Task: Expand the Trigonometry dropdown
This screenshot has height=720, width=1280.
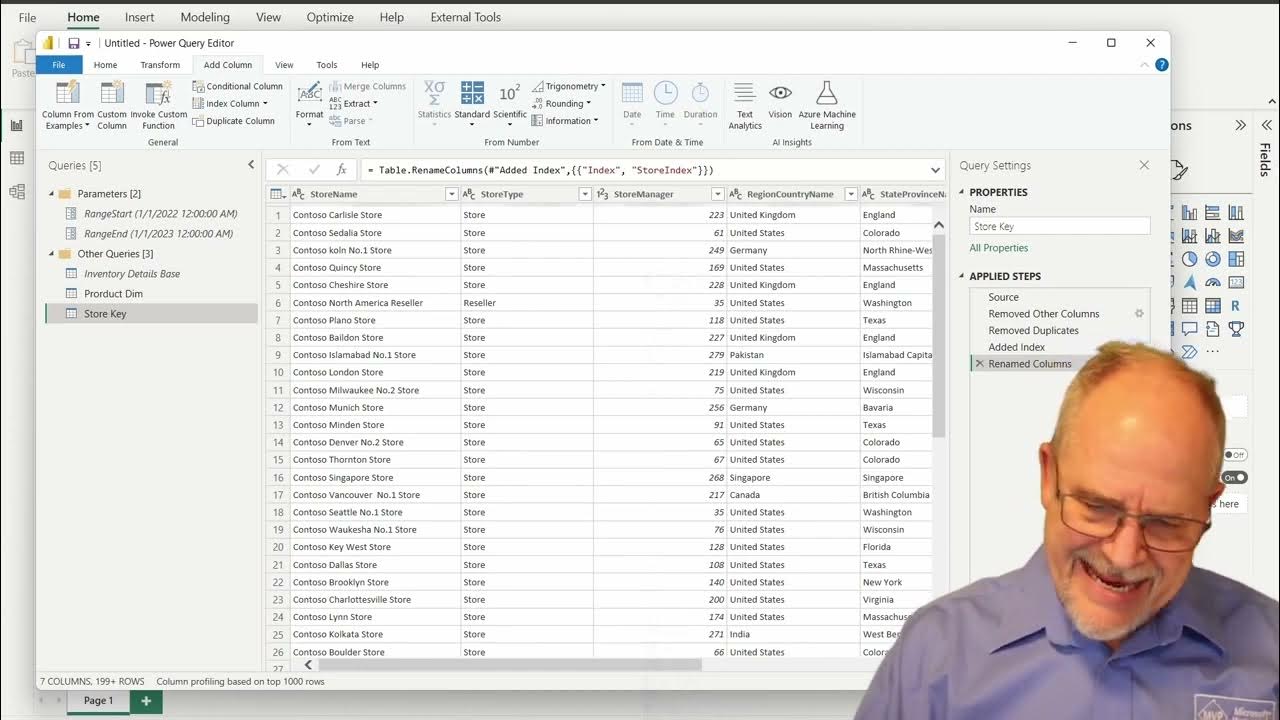Action: pos(603,87)
